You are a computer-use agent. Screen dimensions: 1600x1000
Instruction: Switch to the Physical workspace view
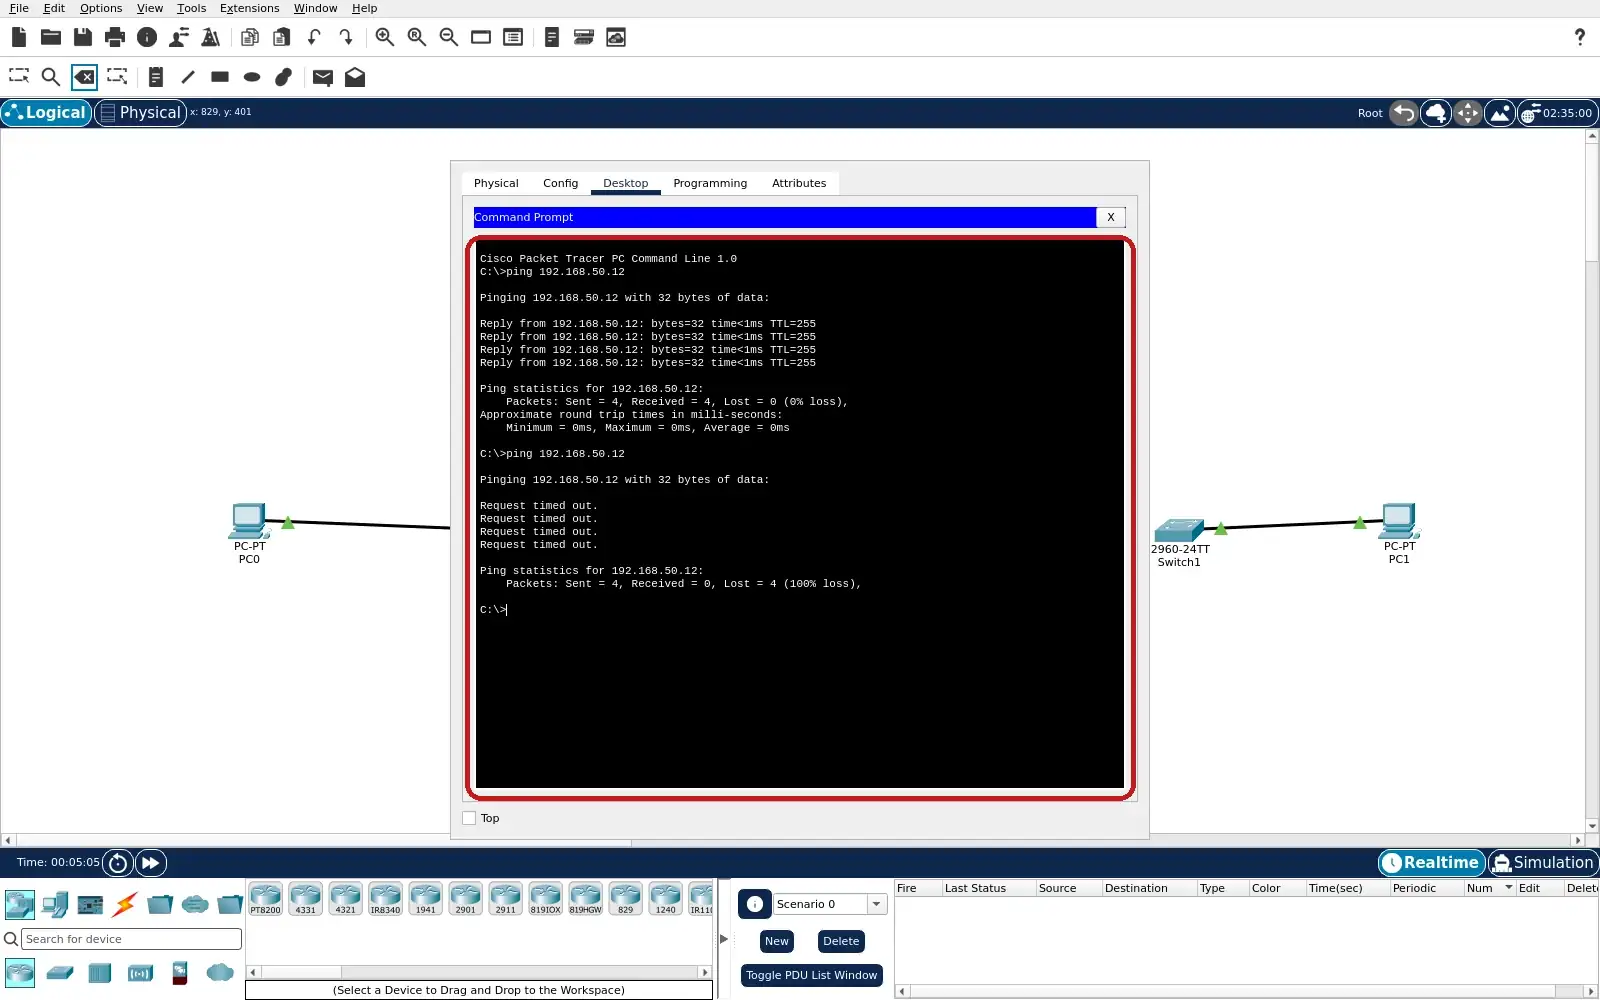(x=140, y=112)
